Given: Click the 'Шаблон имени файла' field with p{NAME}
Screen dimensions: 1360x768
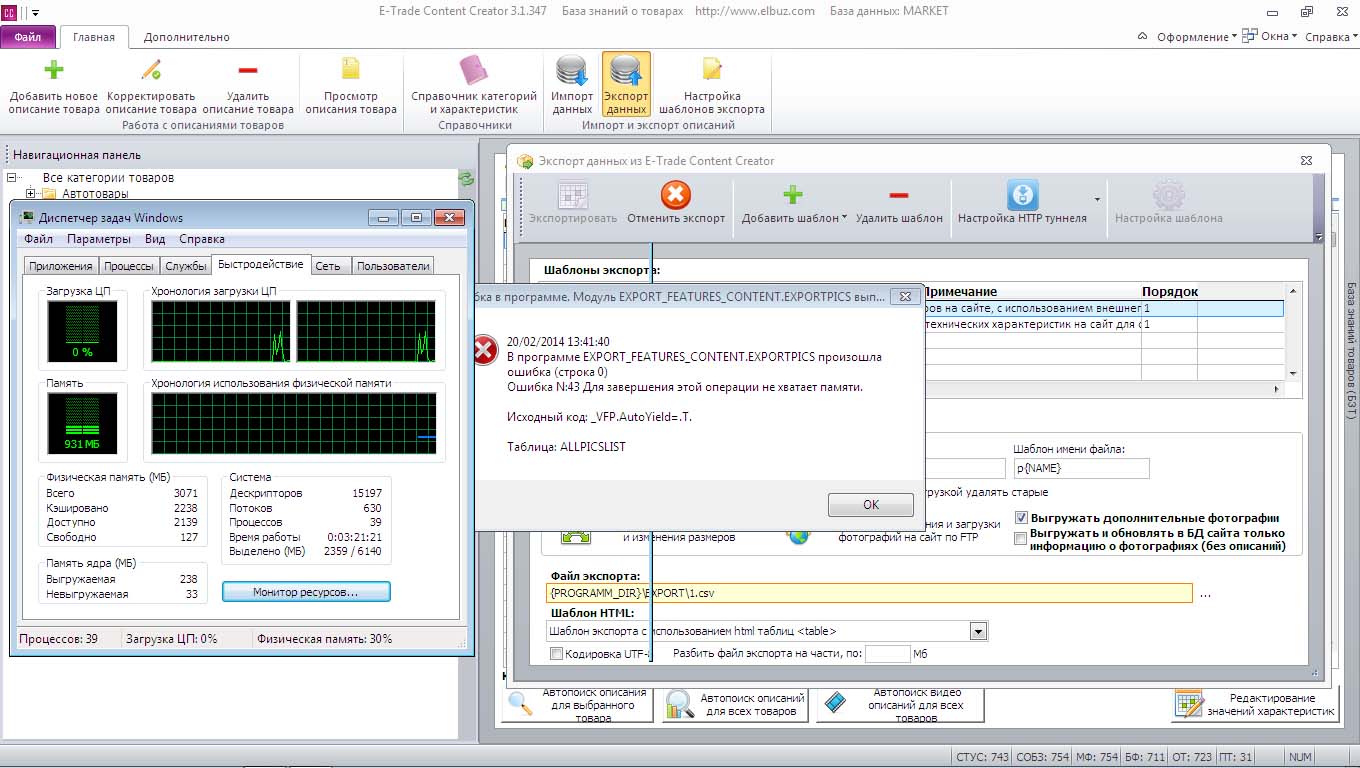Looking at the screenshot, I should 1081,468.
